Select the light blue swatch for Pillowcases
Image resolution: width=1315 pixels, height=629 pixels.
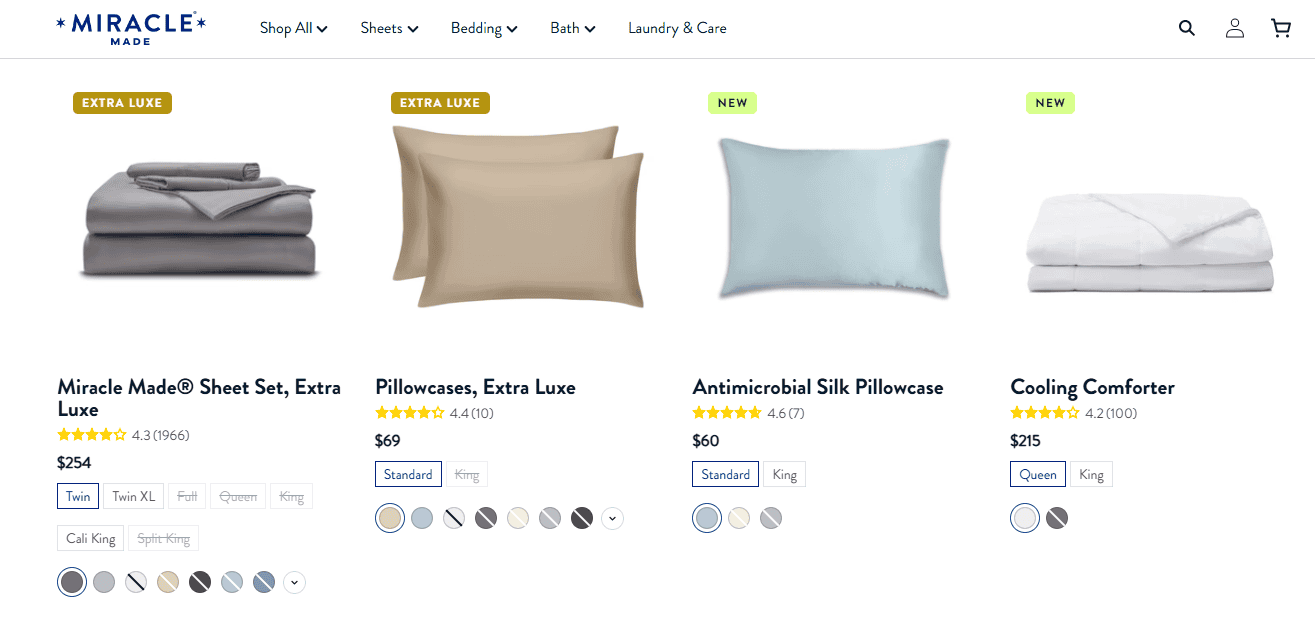click(x=422, y=518)
